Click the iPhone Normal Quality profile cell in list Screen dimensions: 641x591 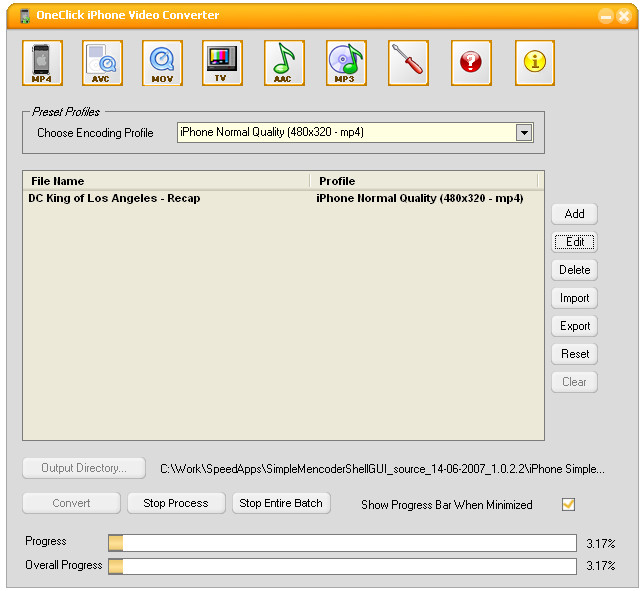pos(419,198)
